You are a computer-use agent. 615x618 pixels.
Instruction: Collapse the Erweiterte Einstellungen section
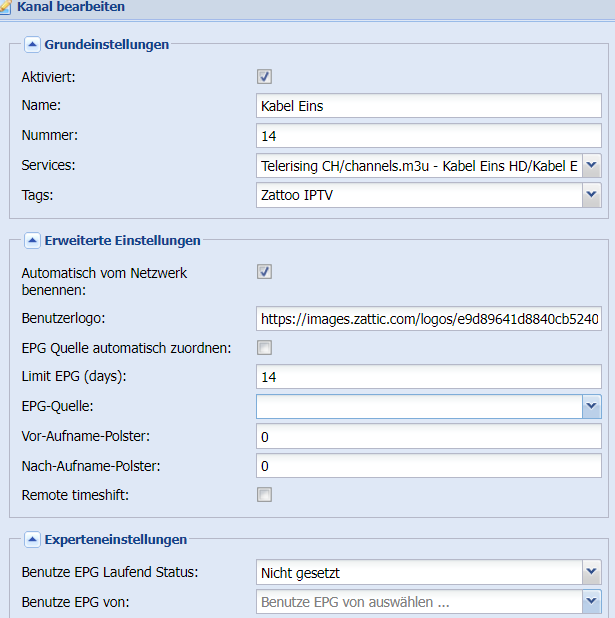[32, 240]
